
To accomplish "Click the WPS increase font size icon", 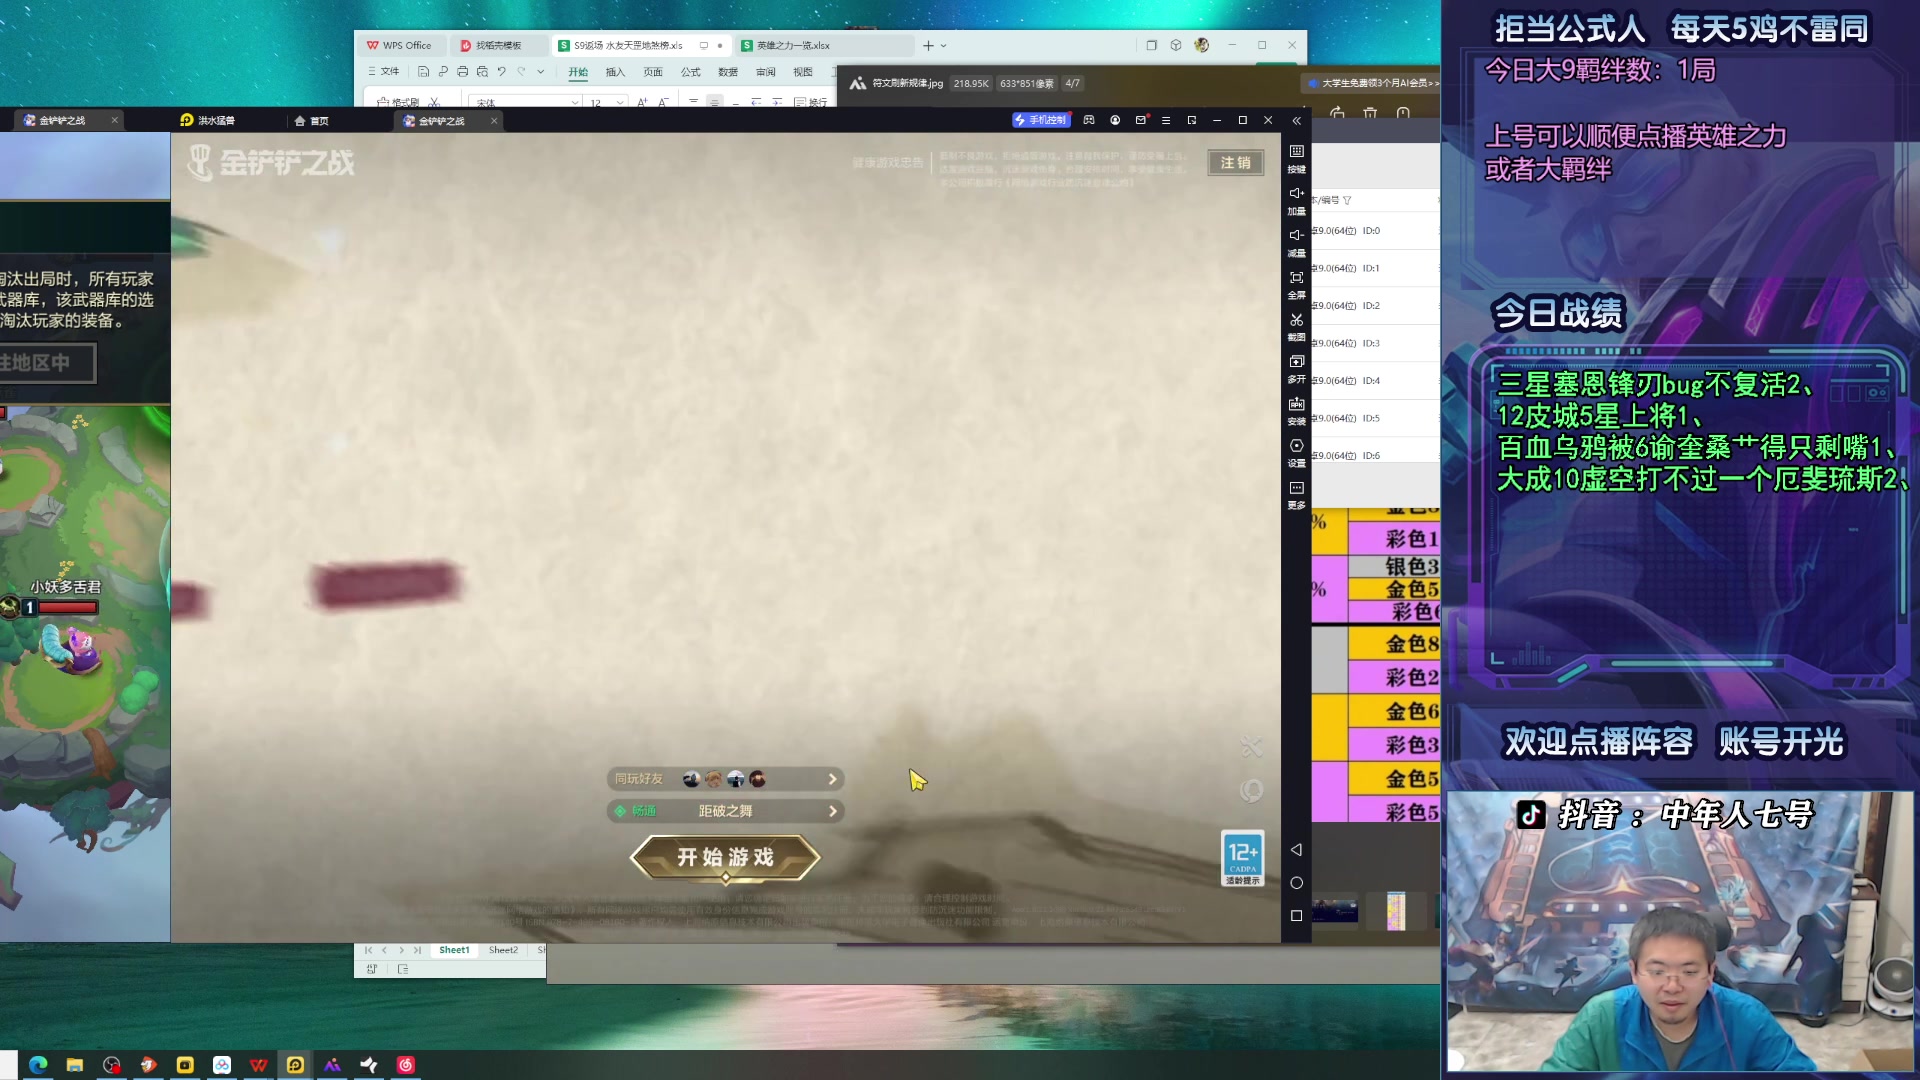I will pos(642,102).
